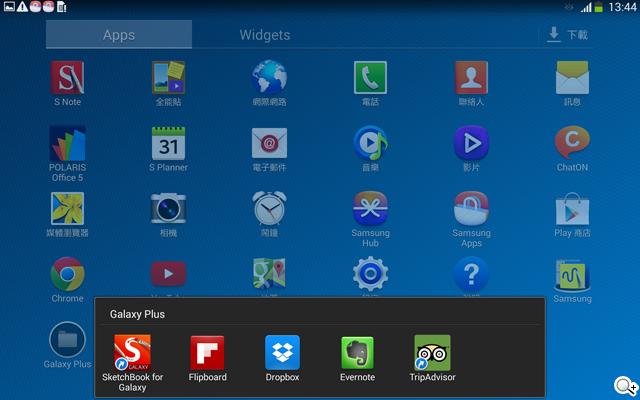Open S Planner calendar
The image size is (640, 400).
pyautogui.click(x=168, y=144)
